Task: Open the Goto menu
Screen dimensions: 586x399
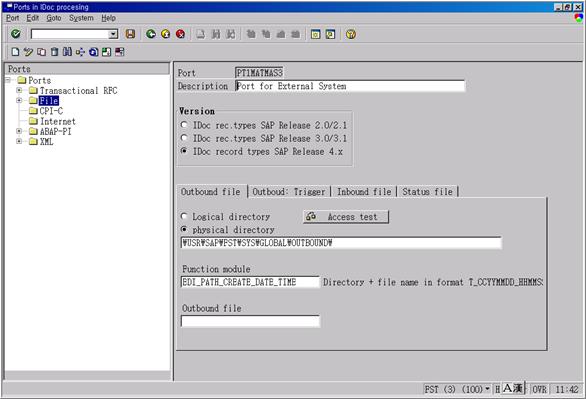Action: tap(54, 18)
